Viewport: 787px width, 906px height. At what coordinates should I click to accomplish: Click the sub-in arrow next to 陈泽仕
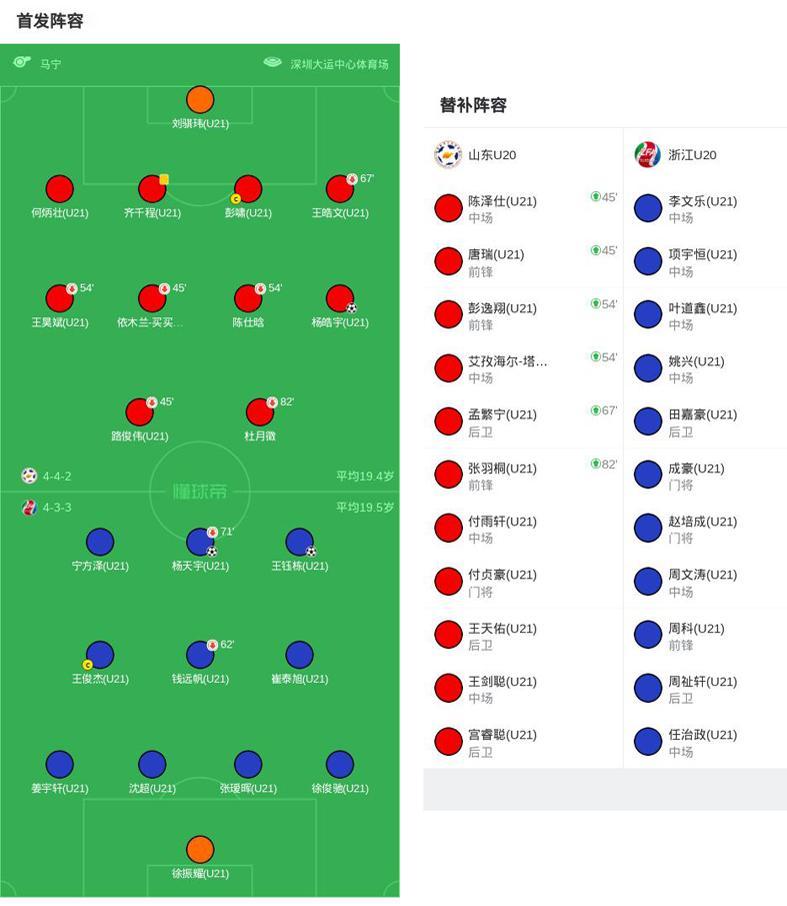click(x=595, y=197)
